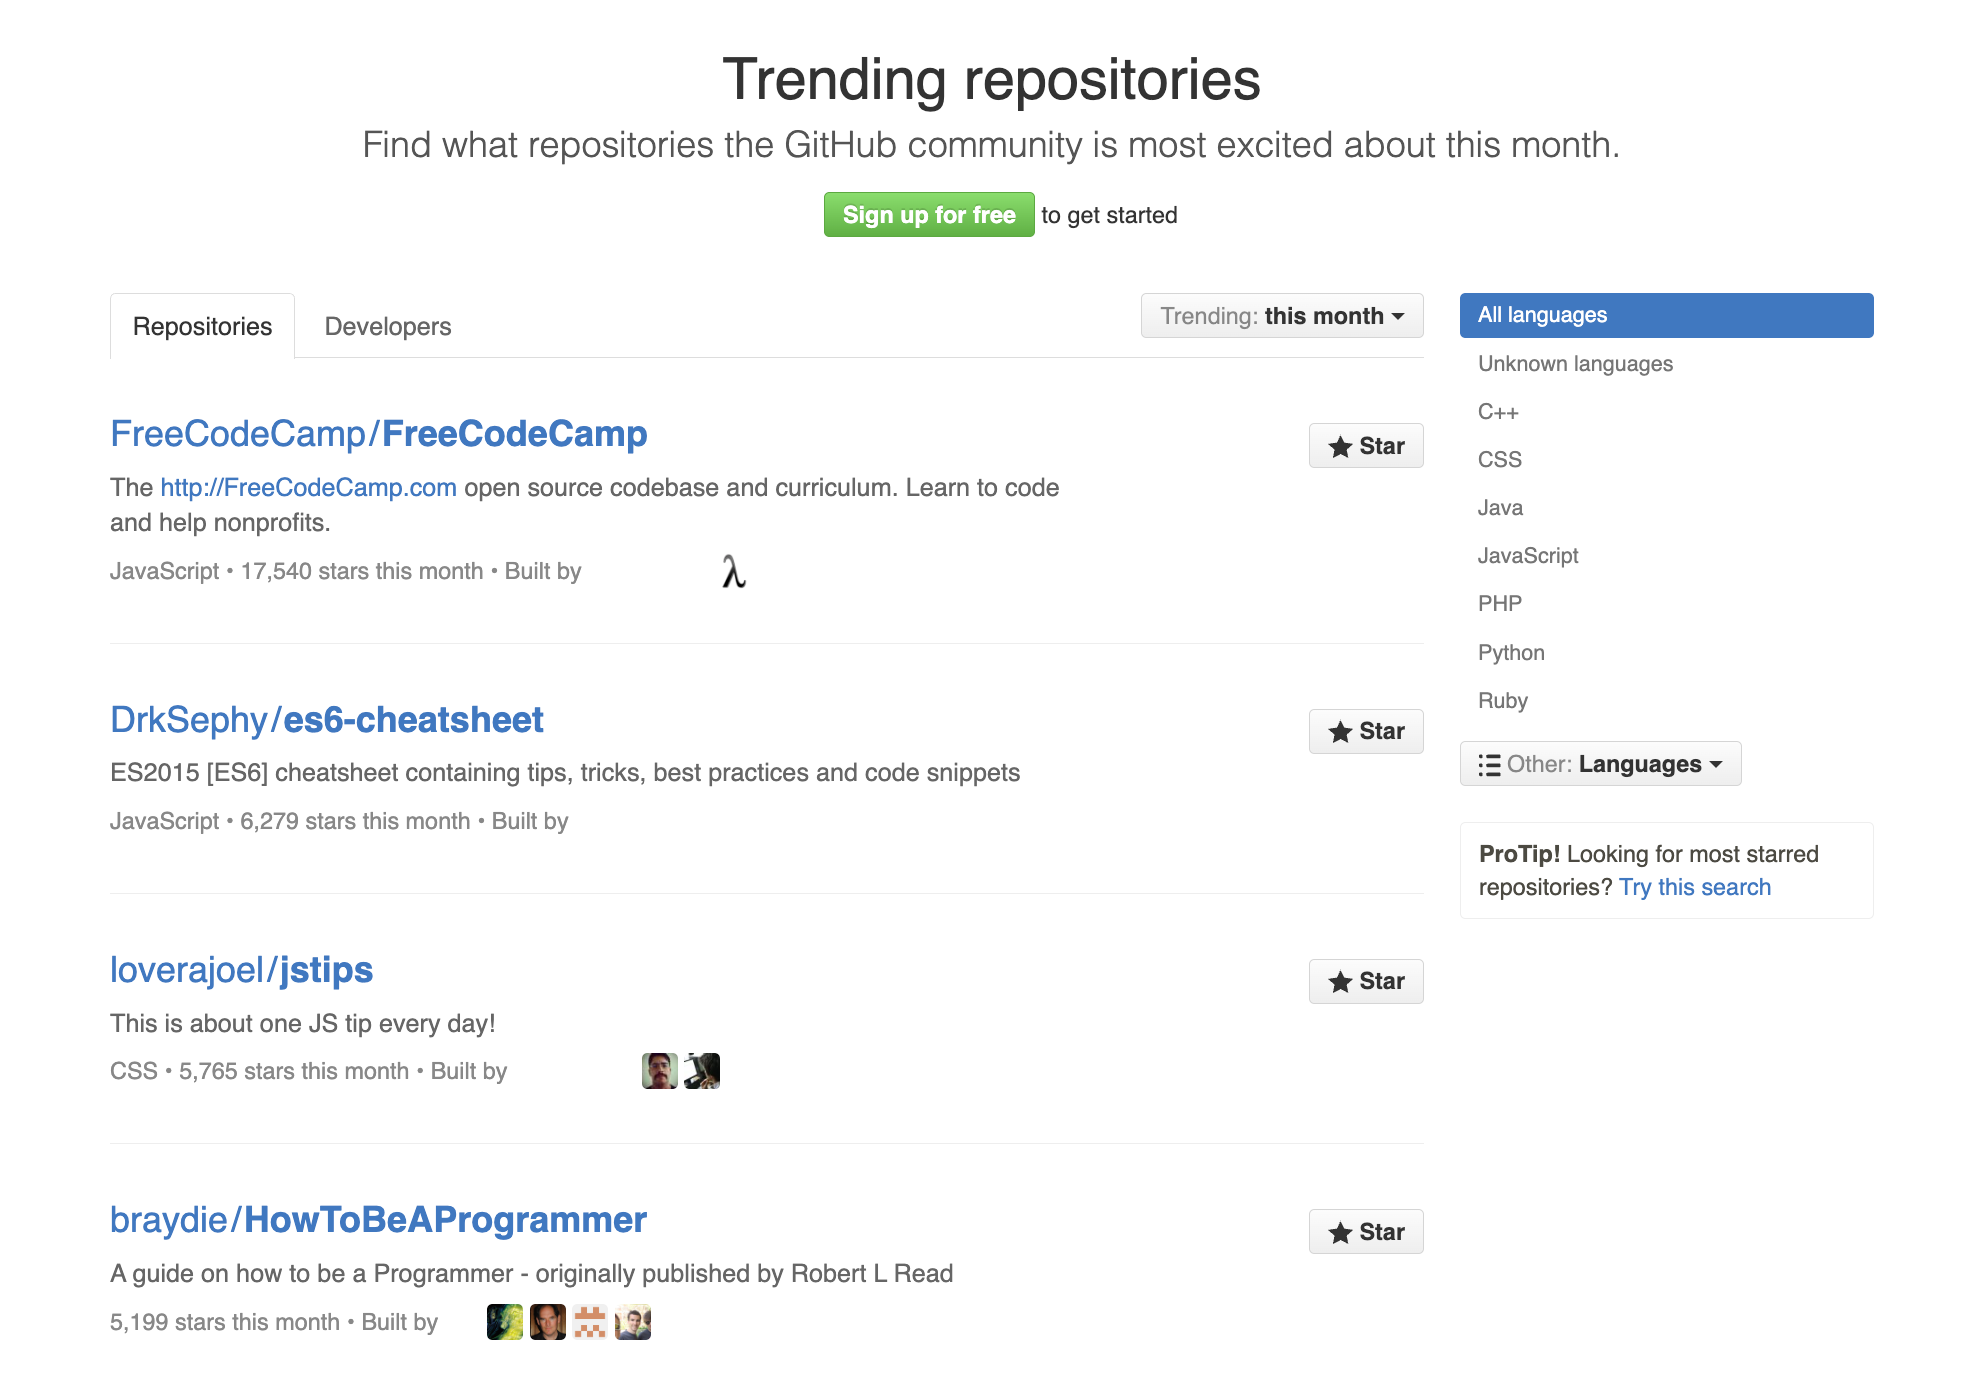Star the FreeCodeCamp repository
Screen dimensions: 1966x1386
[x=1365, y=446]
